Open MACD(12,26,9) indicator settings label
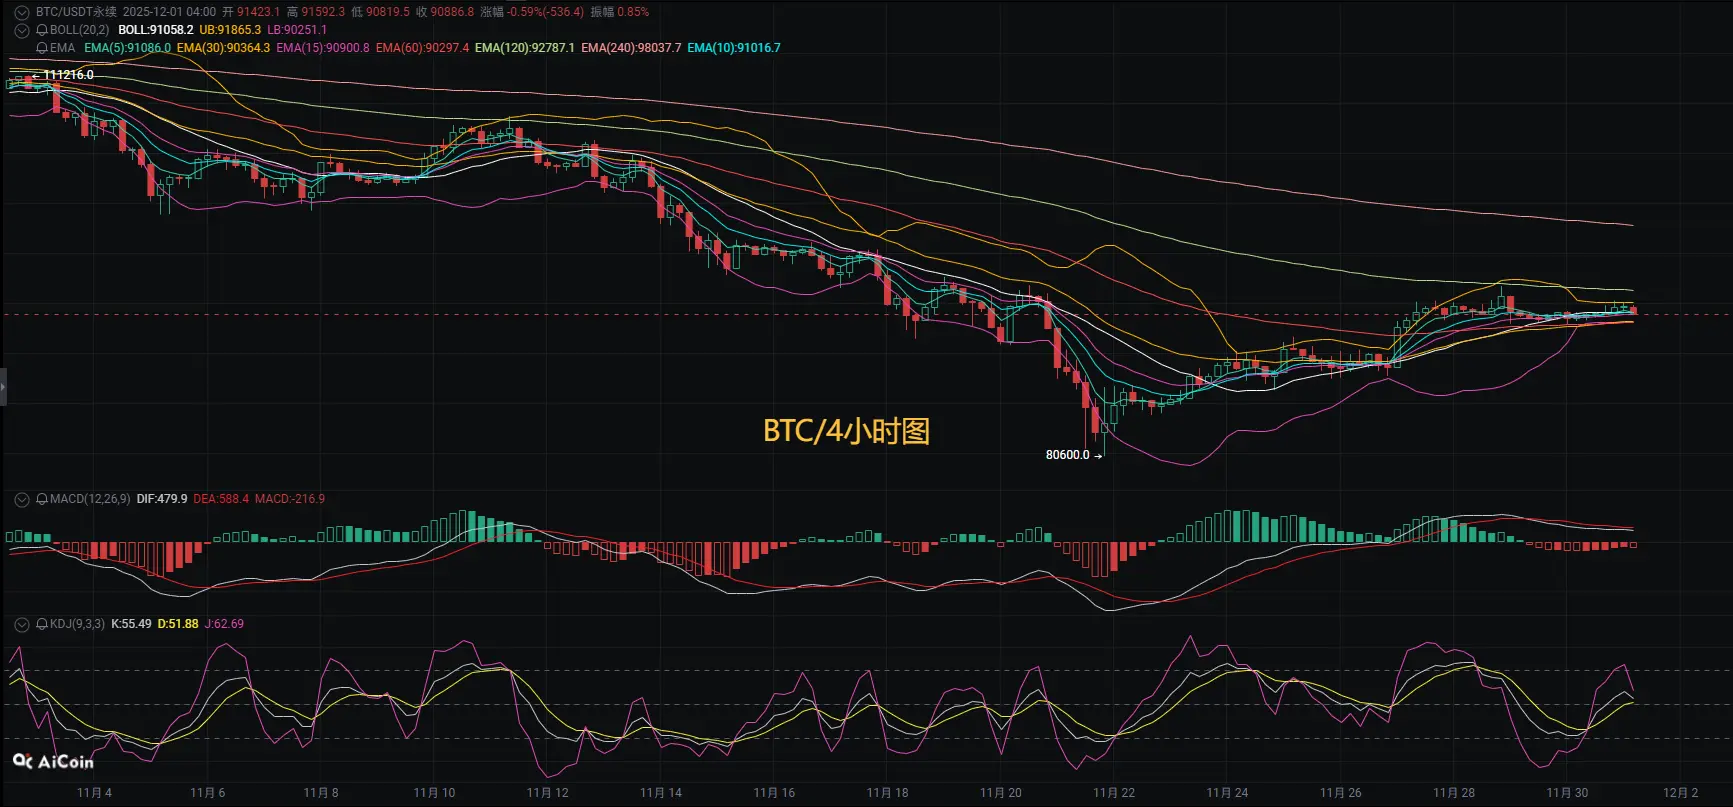 point(90,499)
